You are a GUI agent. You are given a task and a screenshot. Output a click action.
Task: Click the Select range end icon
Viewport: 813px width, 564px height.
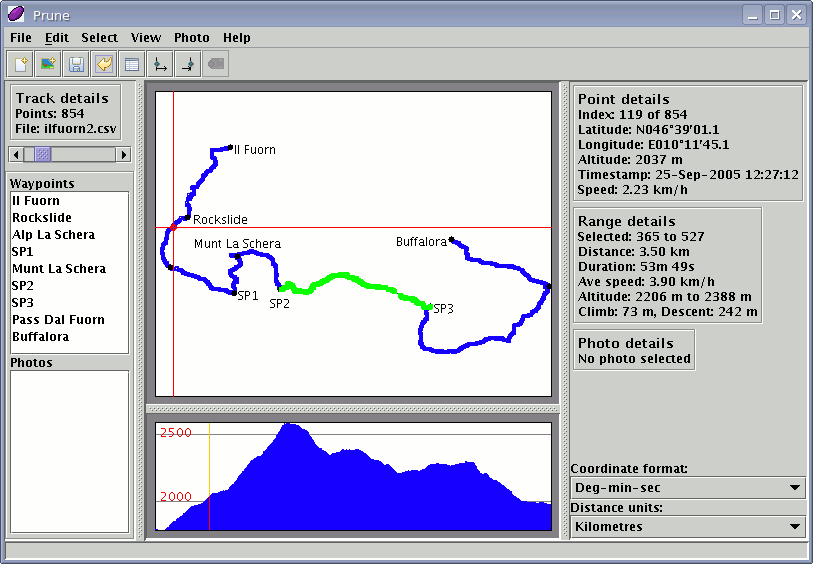(187, 65)
